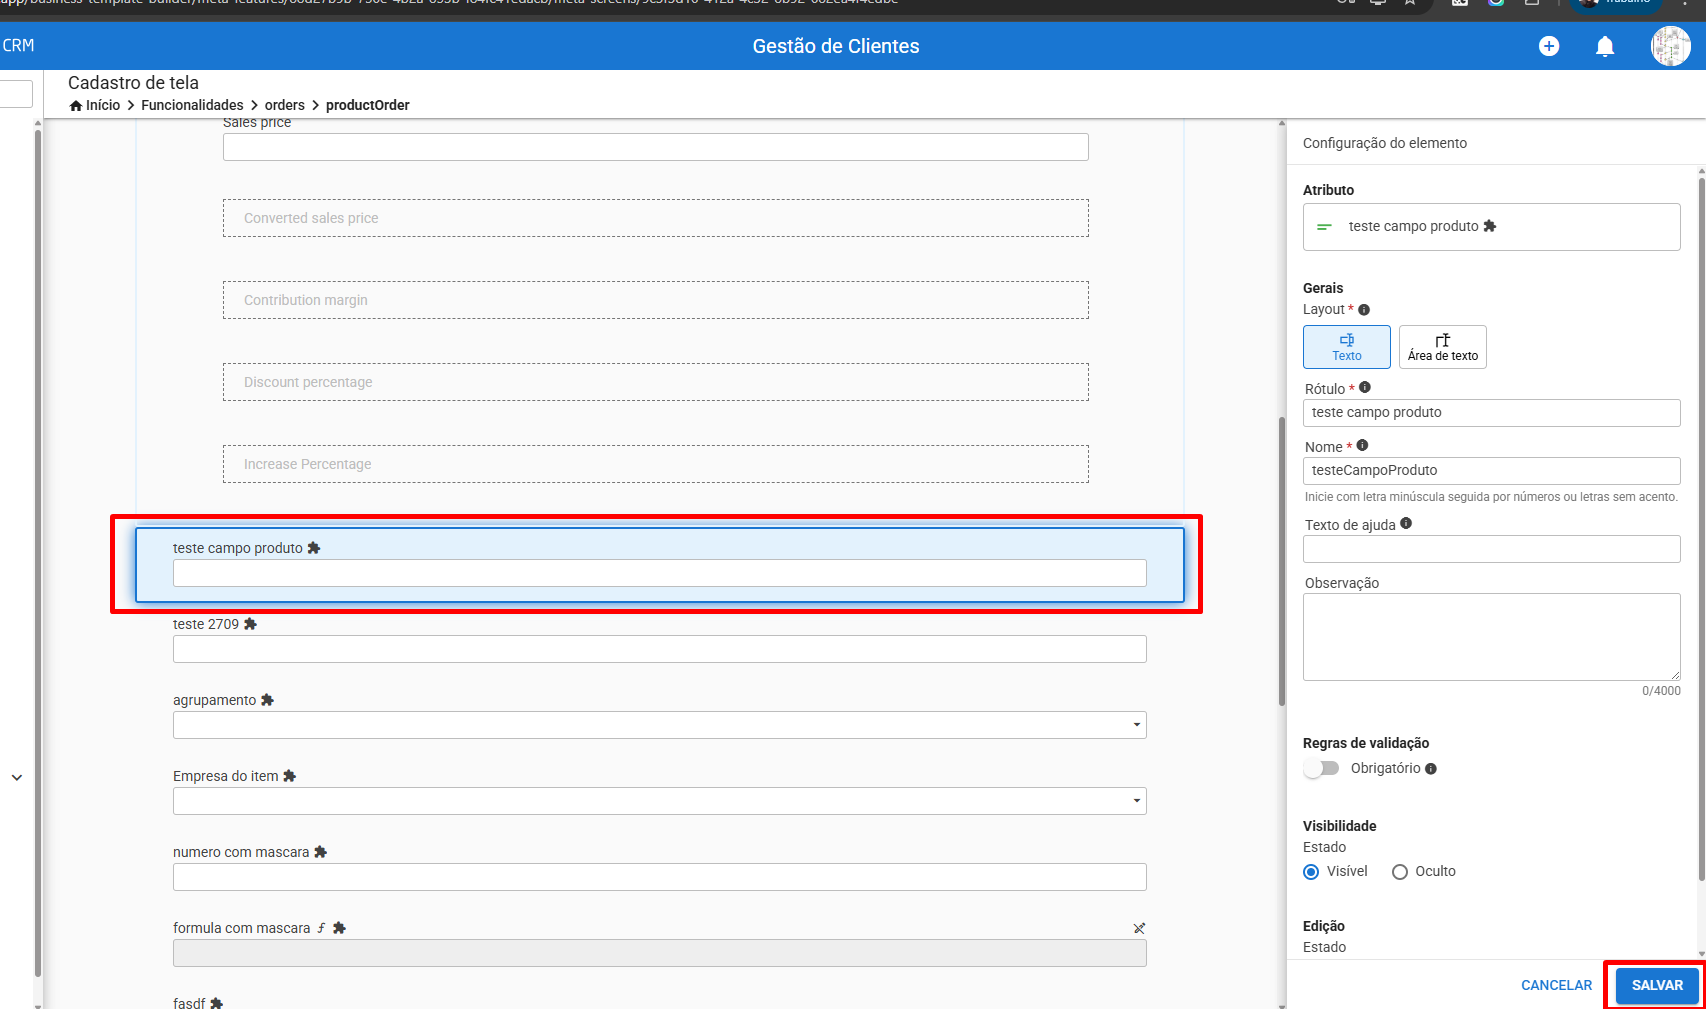Screen dimensions: 1706x1009
Task: Click the Configuração do elemento heading
Action: point(1384,143)
